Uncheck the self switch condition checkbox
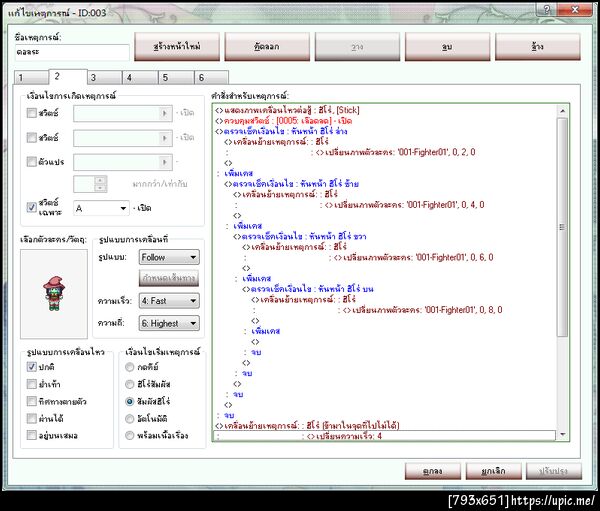The width and height of the screenshot is (600, 511). pos(31,207)
